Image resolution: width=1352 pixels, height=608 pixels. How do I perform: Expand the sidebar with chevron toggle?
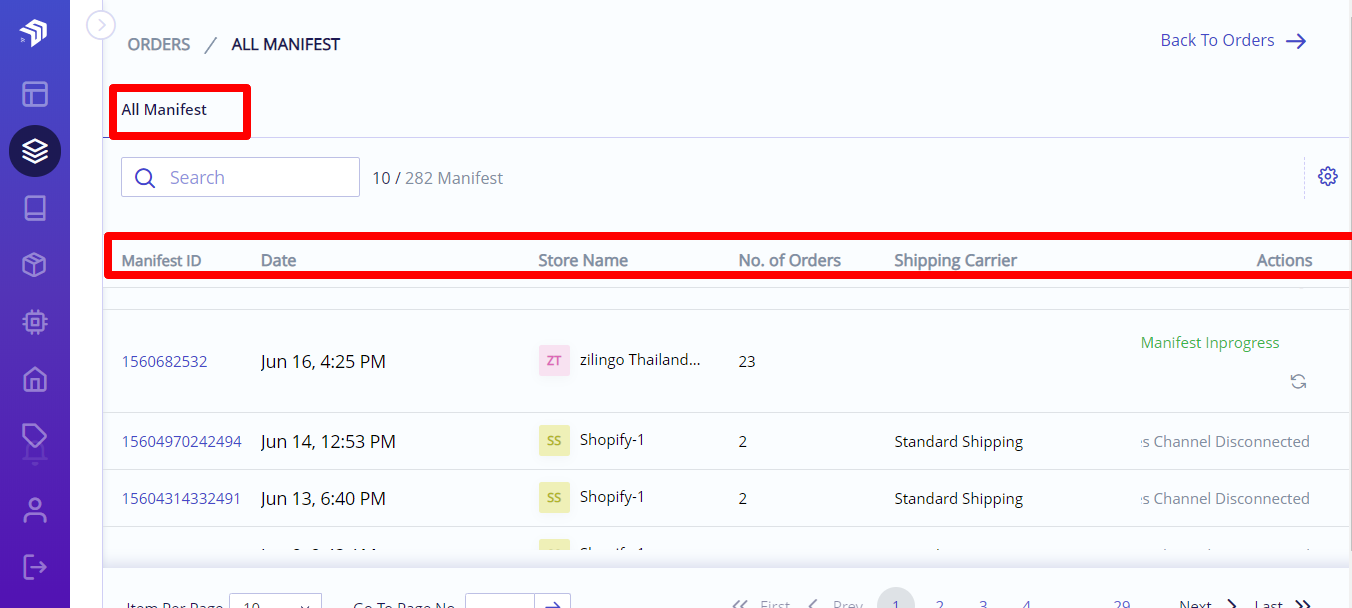click(101, 25)
